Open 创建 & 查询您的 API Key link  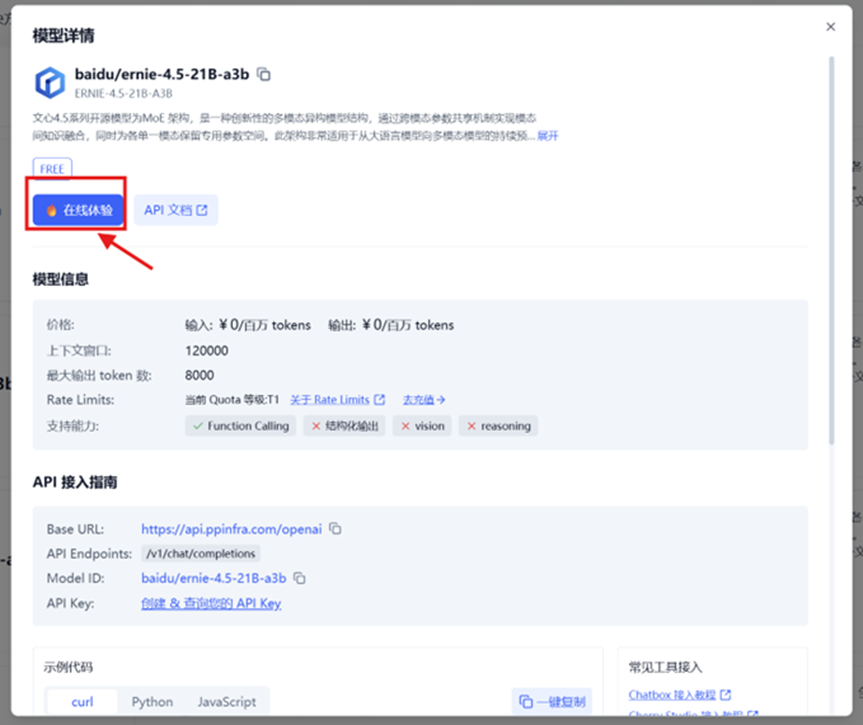[211, 603]
